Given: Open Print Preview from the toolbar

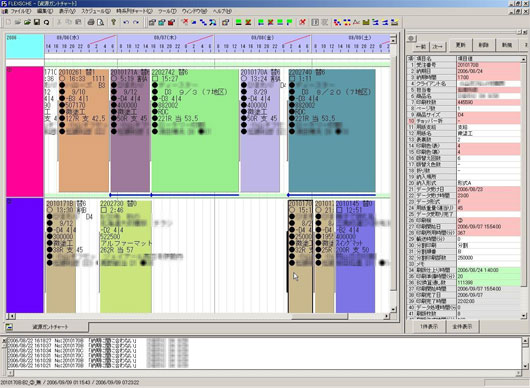Looking at the screenshot, I should pyautogui.click(x=100, y=22).
